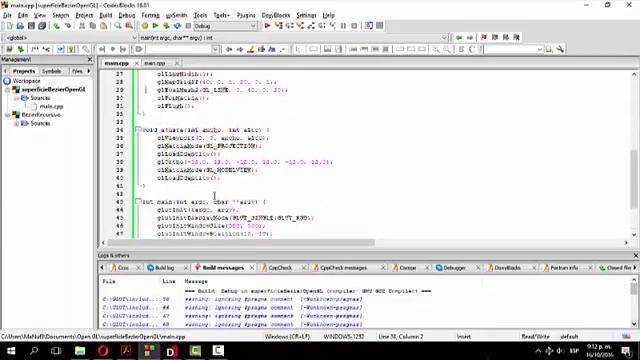Select Sources folder under BezierRecursivo
The image size is (640, 360).
click(40, 123)
